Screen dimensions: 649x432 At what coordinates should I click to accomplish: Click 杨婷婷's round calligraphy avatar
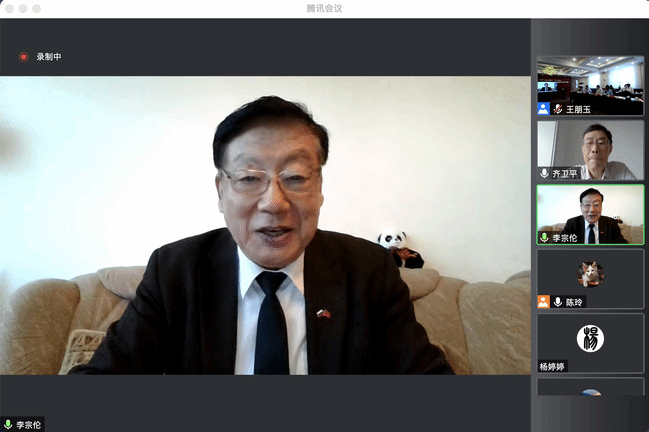pos(590,338)
